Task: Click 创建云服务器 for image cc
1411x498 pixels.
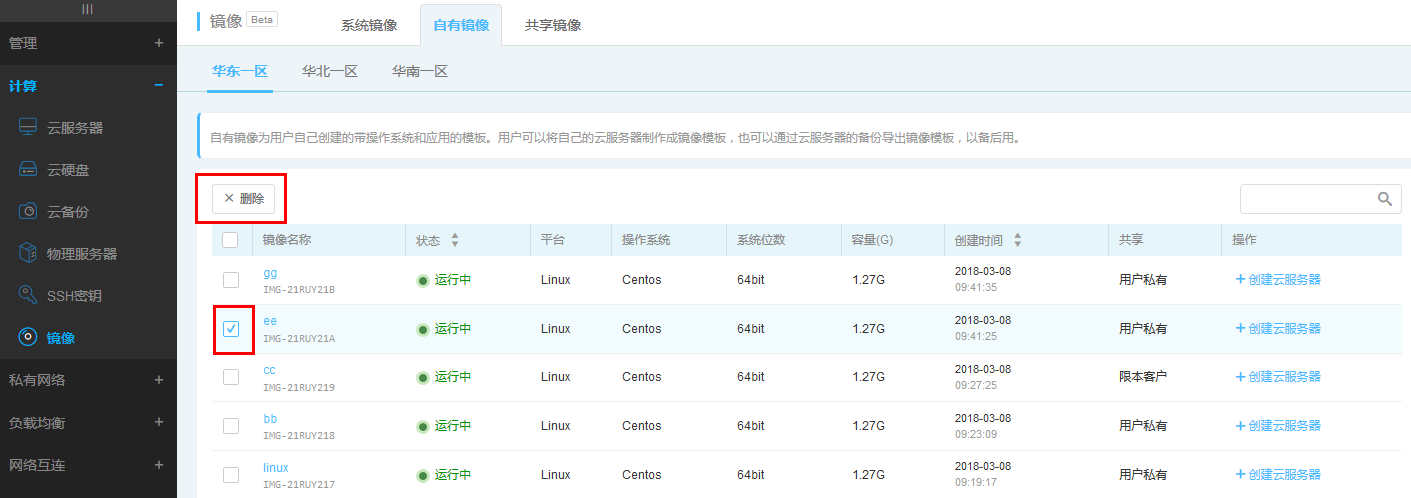Action: [x=1278, y=377]
